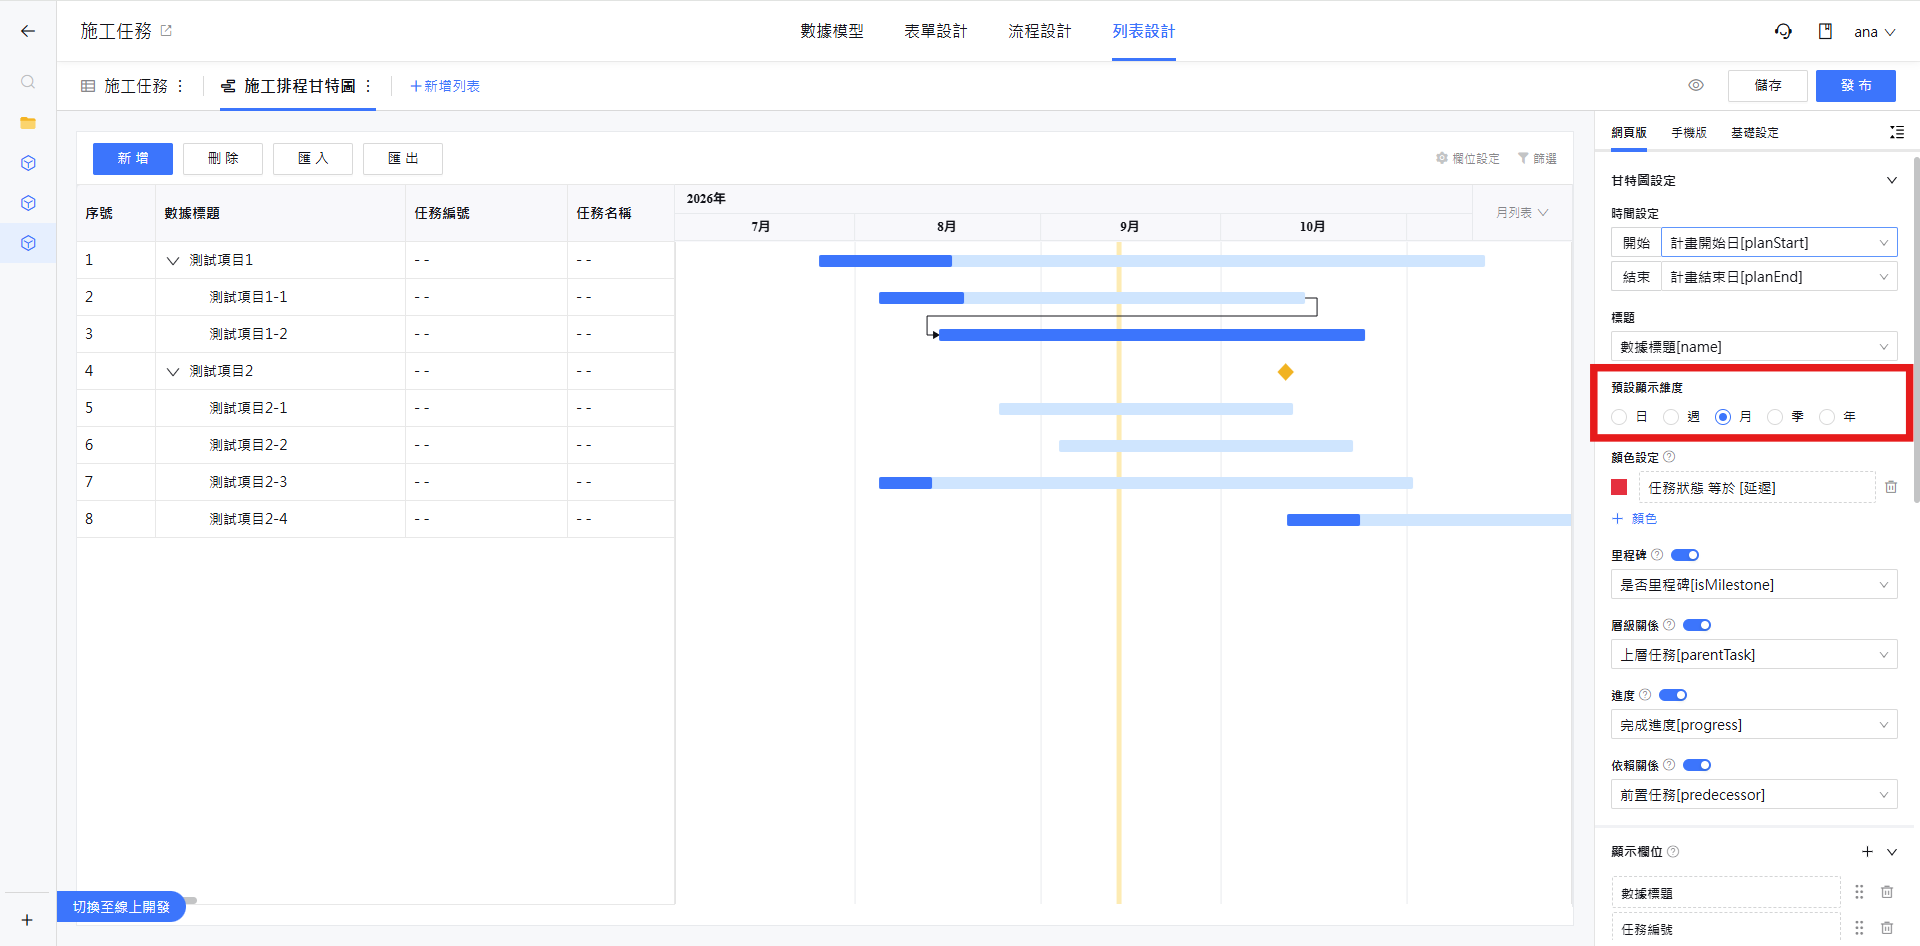Toggle the 里程碑 switch
The height and width of the screenshot is (946, 1920).
coord(1685,555)
